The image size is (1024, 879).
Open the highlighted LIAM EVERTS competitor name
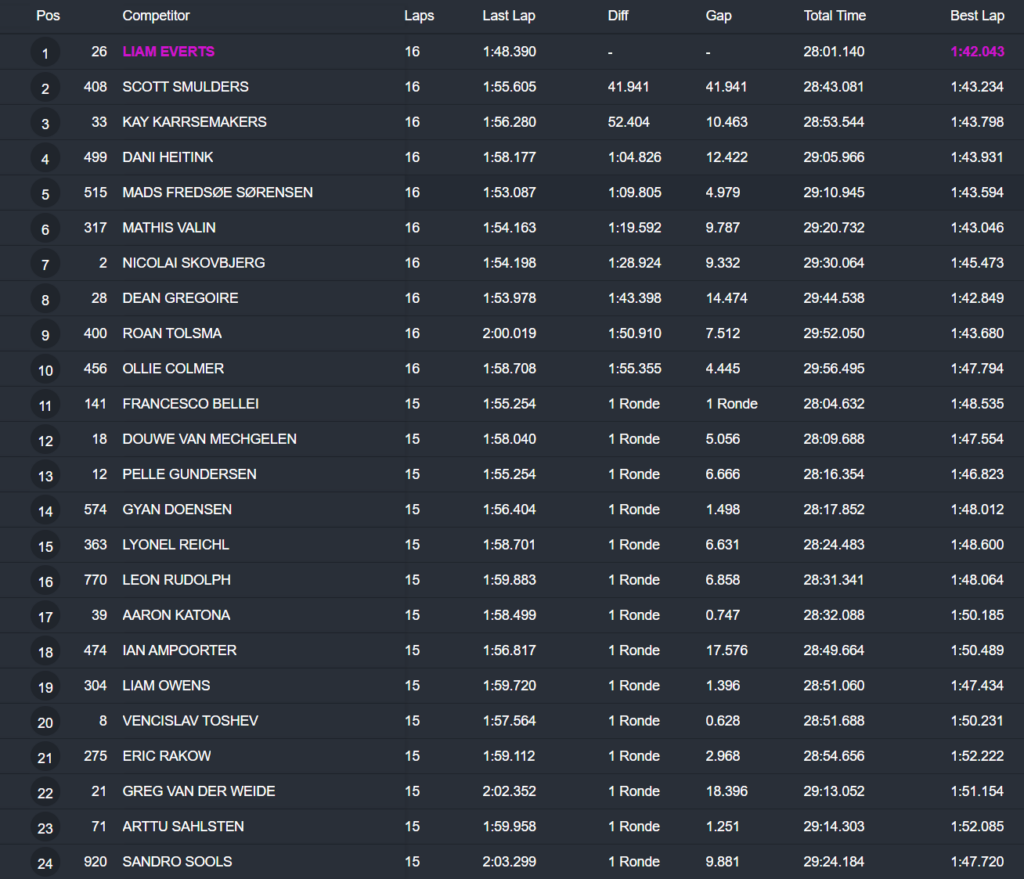coord(168,52)
